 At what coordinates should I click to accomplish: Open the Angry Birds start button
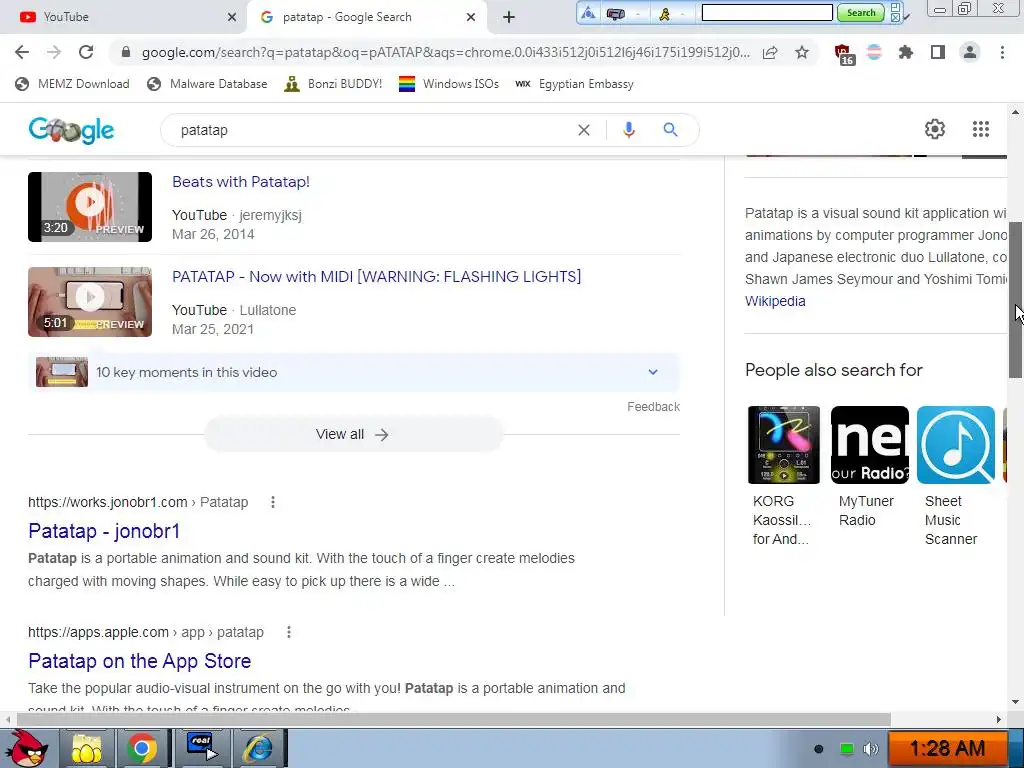click(26, 748)
